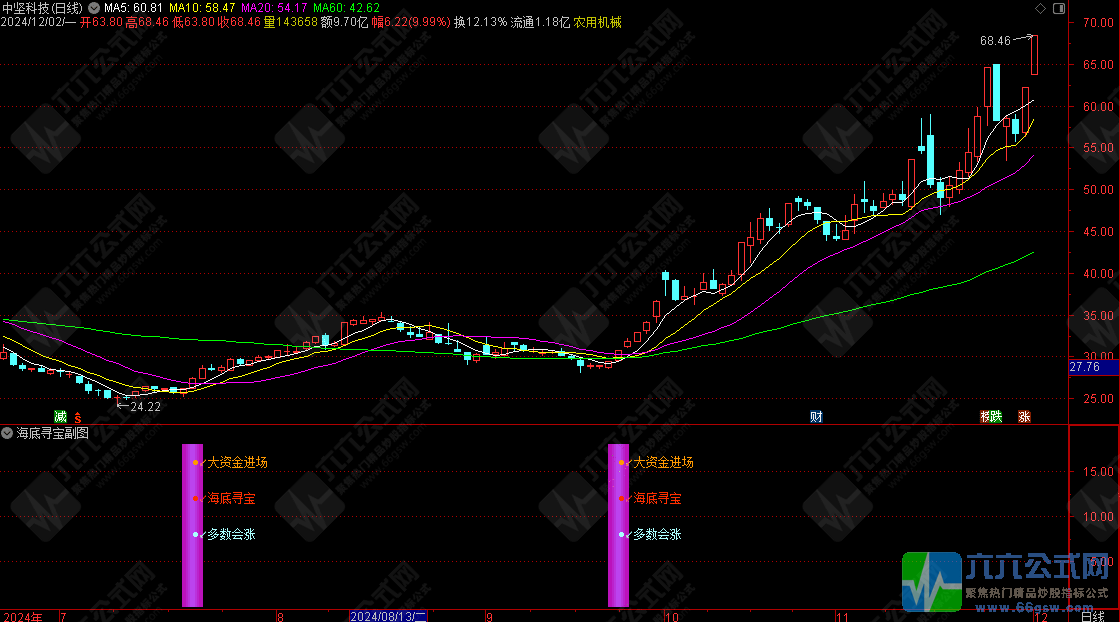Click the red 涨 marker icon
This screenshot has height=622, width=1120.
point(1024,416)
